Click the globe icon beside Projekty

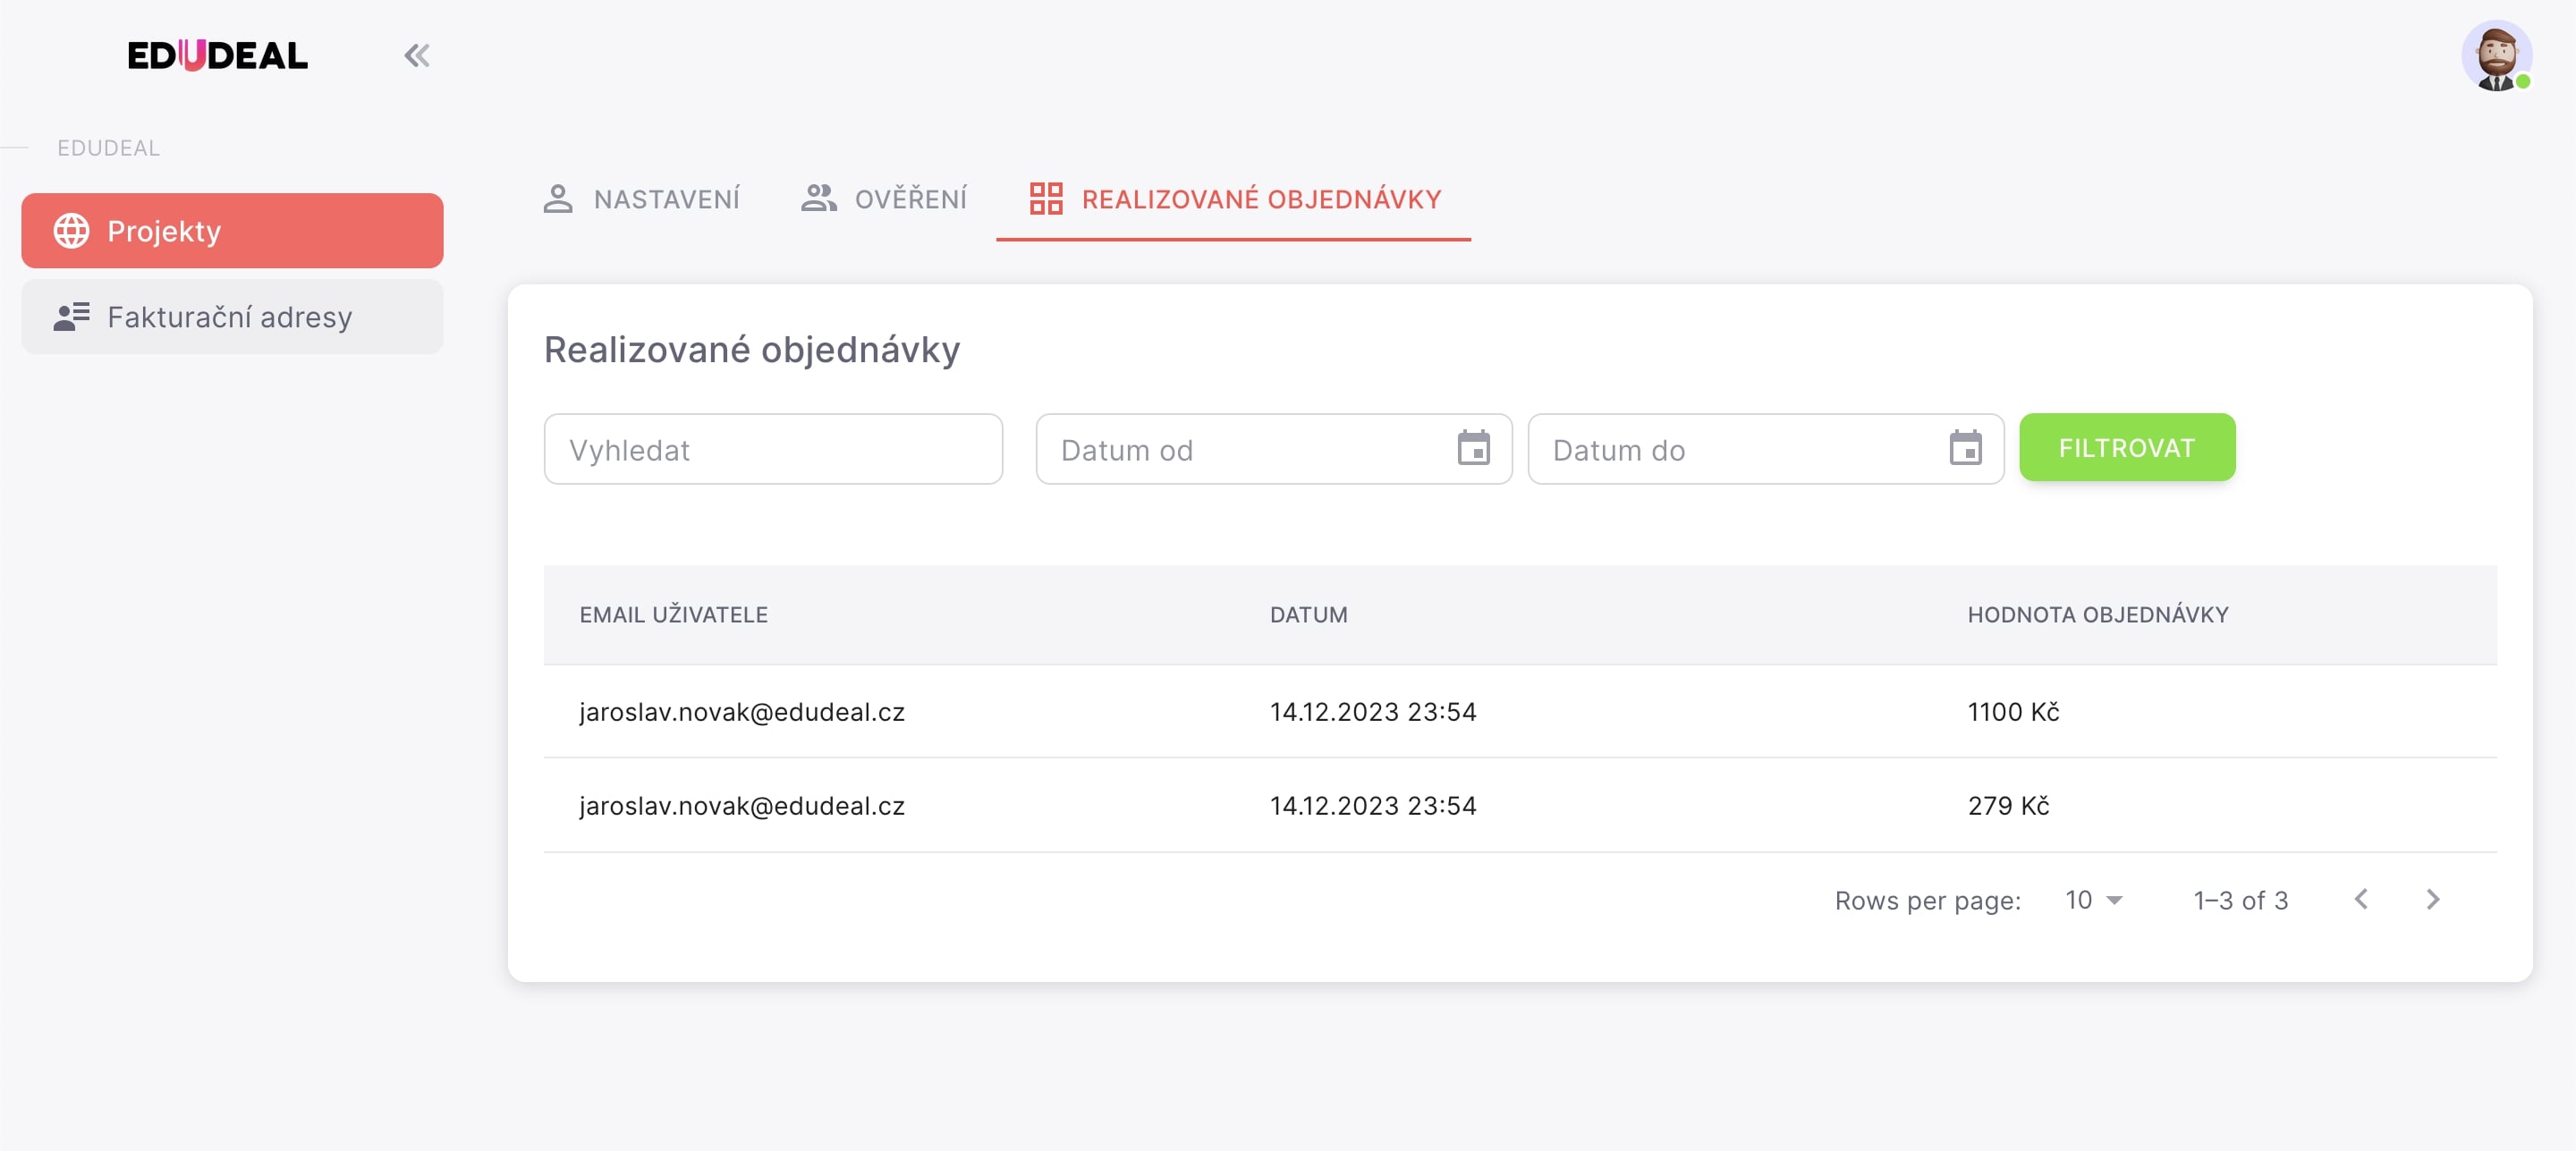[71, 231]
